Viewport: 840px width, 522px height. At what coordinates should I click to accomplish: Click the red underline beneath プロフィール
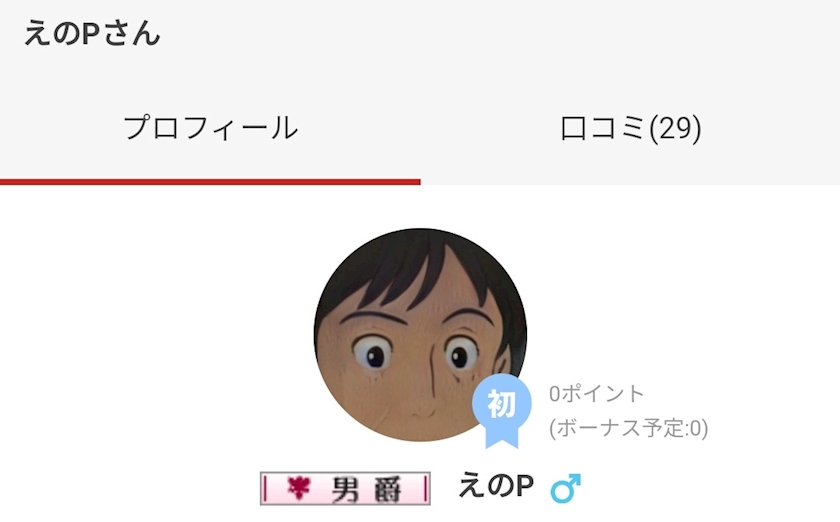click(x=210, y=182)
